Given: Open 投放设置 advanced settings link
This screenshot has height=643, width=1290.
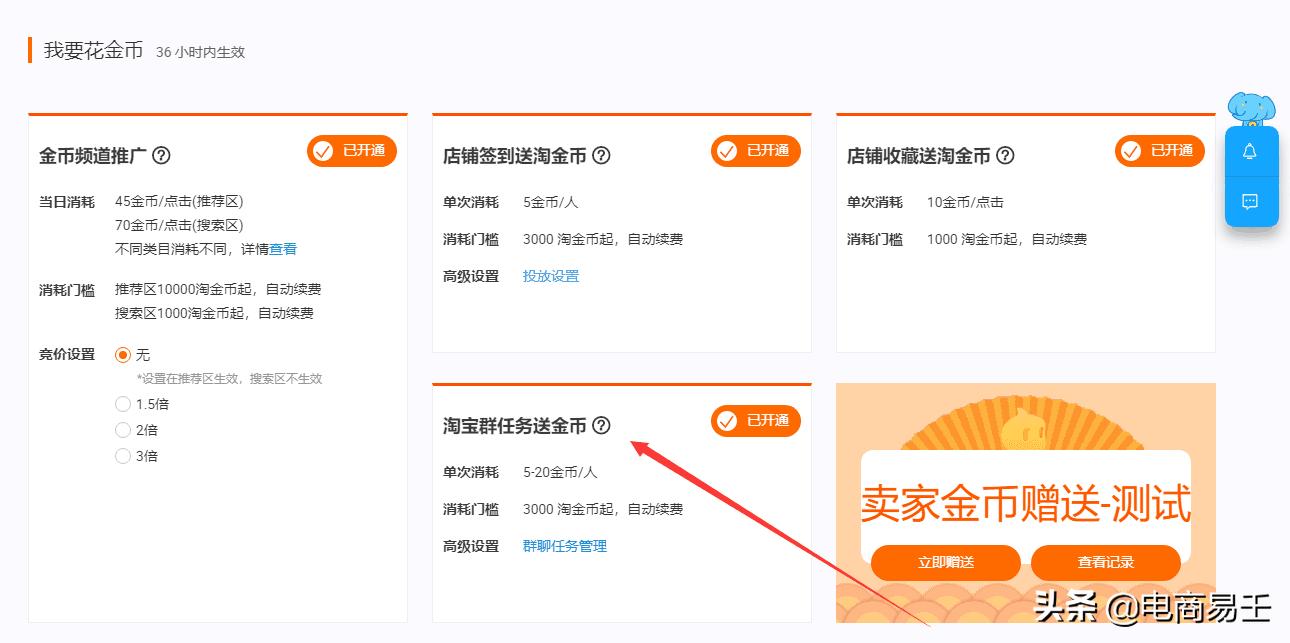Looking at the screenshot, I should 549,276.
